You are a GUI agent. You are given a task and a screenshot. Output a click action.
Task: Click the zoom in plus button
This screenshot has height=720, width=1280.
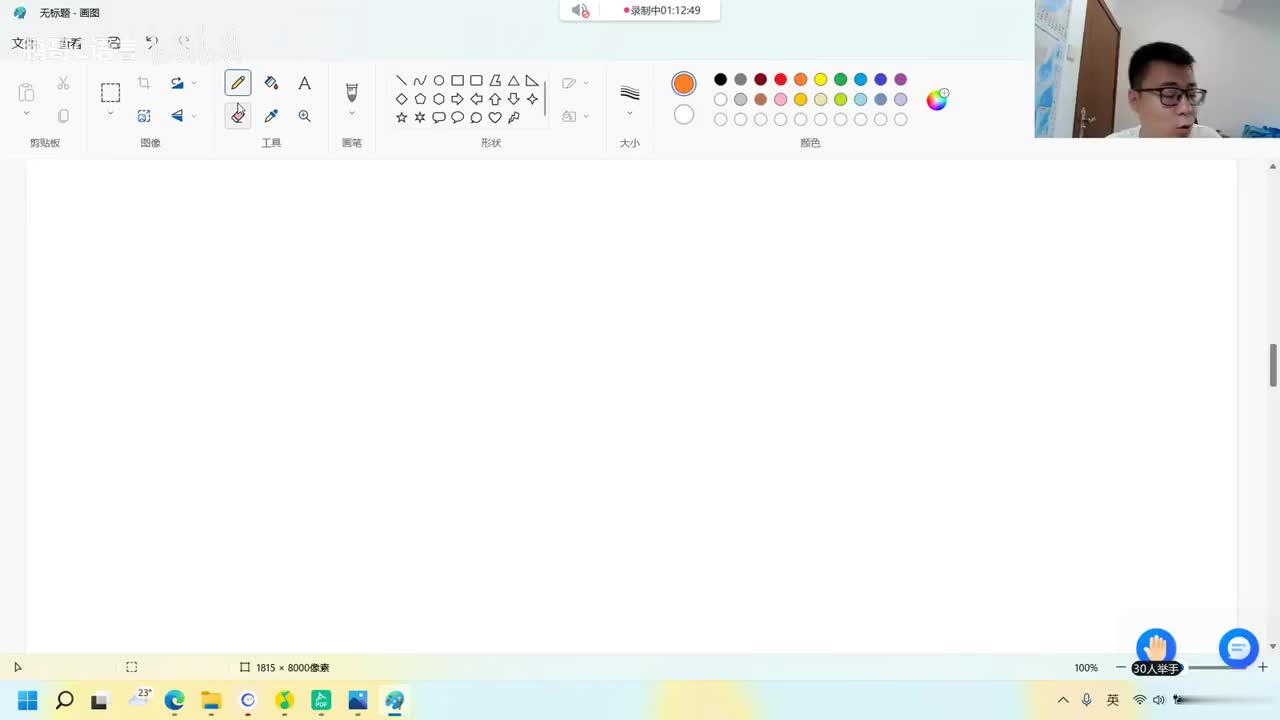1262,667
